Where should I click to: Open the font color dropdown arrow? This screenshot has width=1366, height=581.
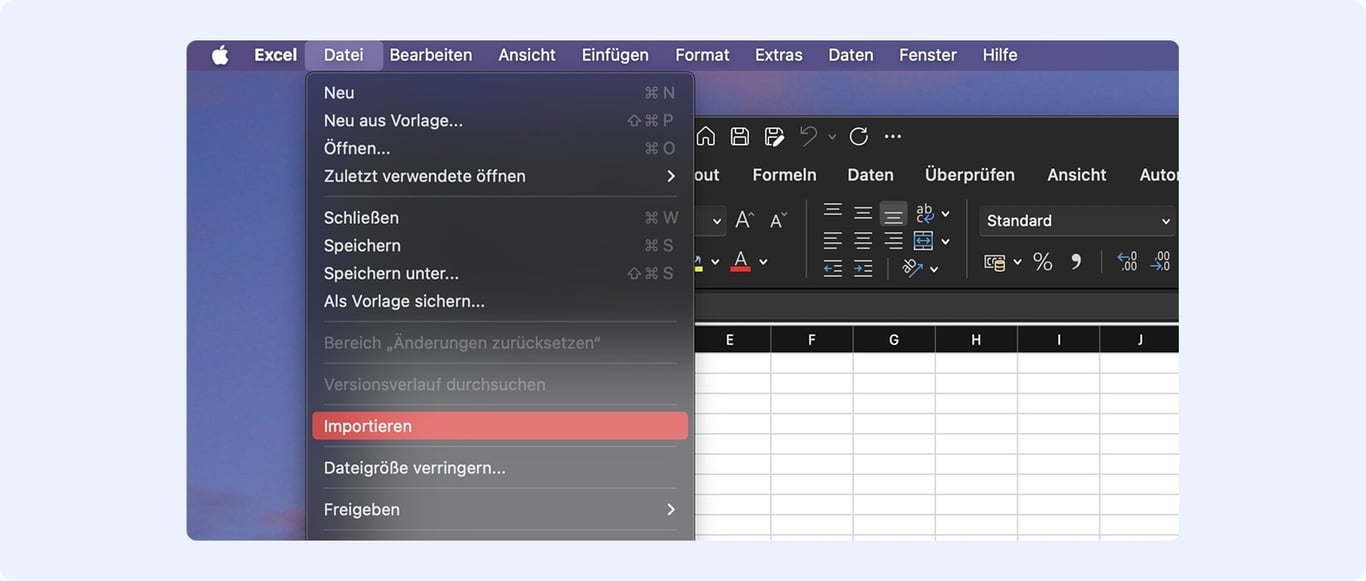pos(763,262)
